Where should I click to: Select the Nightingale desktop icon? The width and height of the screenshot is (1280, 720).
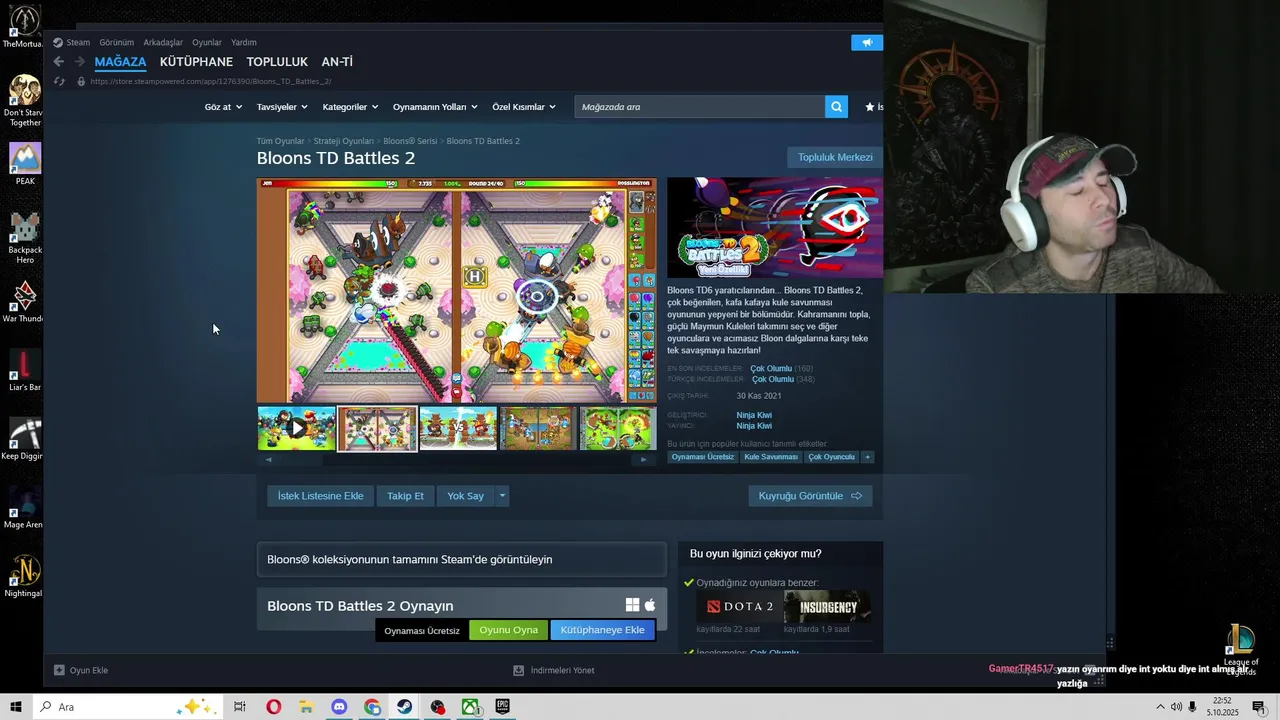click(24, 576)
